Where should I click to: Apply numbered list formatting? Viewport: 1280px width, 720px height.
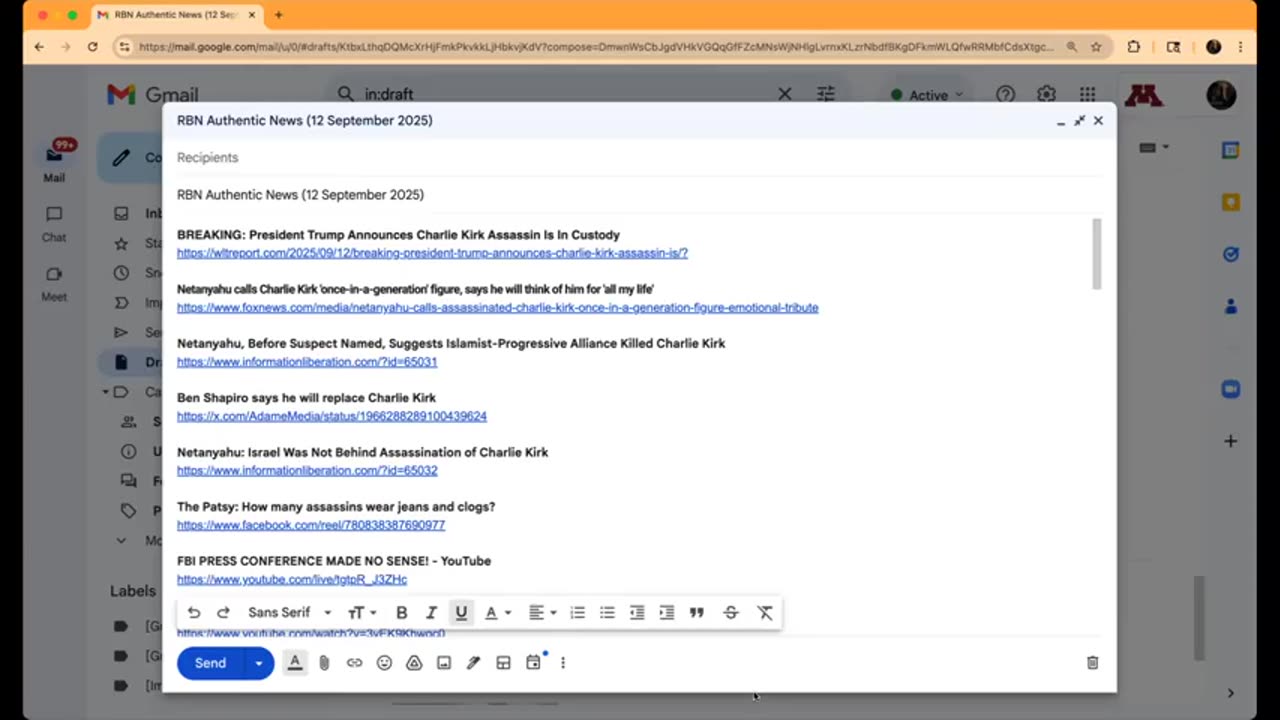click(577, 613)
